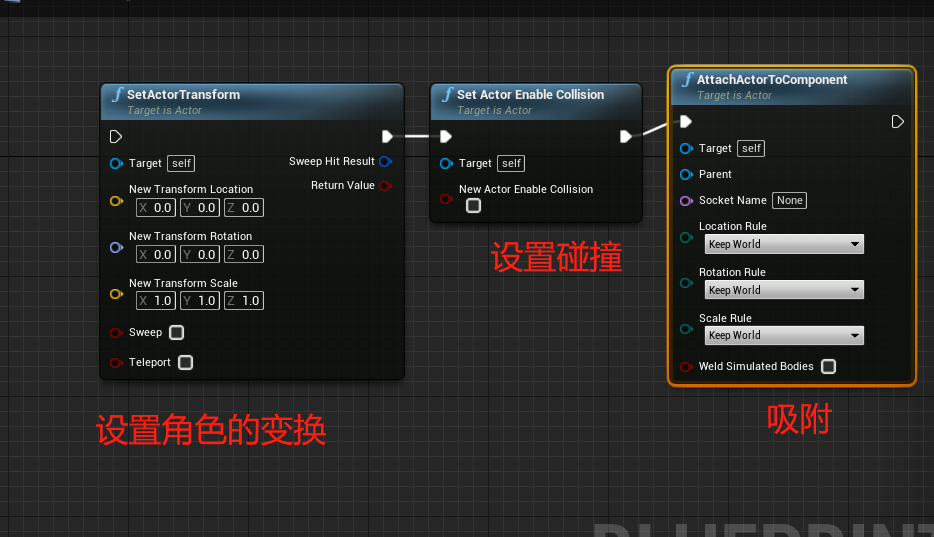Click Sweep Hit Result output pin
This screenshot has width=934, height=537.
coord(386,161)
